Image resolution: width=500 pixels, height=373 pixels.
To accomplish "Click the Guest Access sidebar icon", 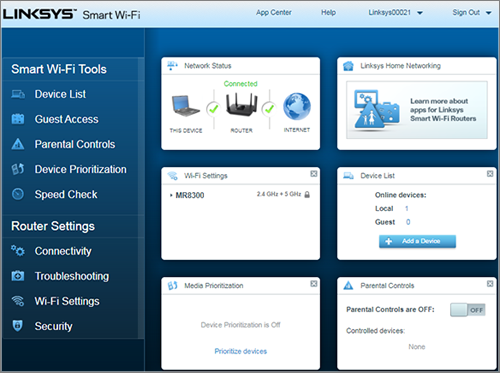I will tap(18, 119).
